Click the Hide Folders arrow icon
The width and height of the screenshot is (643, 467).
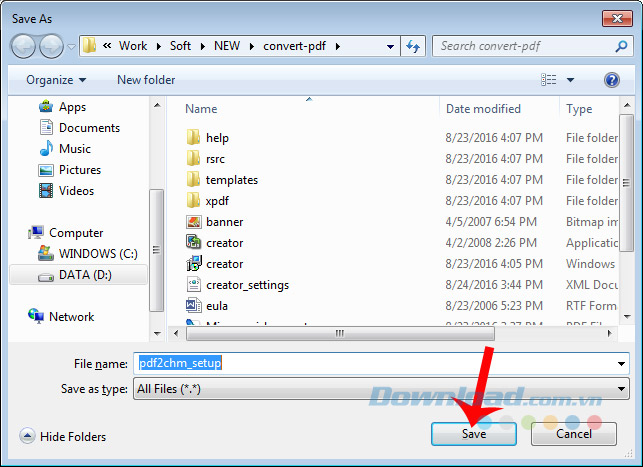tap(27, 436)
